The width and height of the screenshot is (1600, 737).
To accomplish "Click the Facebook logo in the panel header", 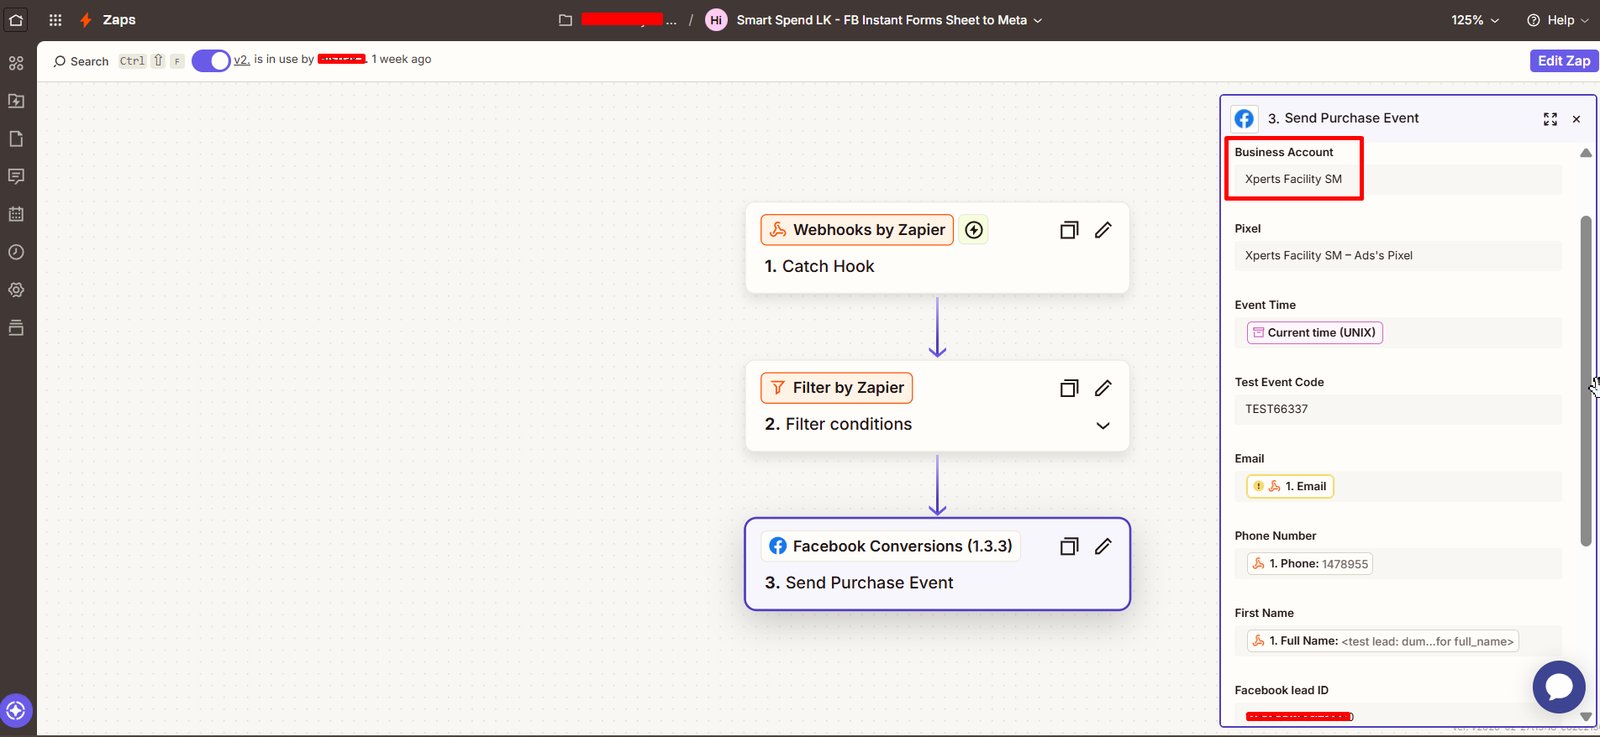I will (x=1244, y=118).
